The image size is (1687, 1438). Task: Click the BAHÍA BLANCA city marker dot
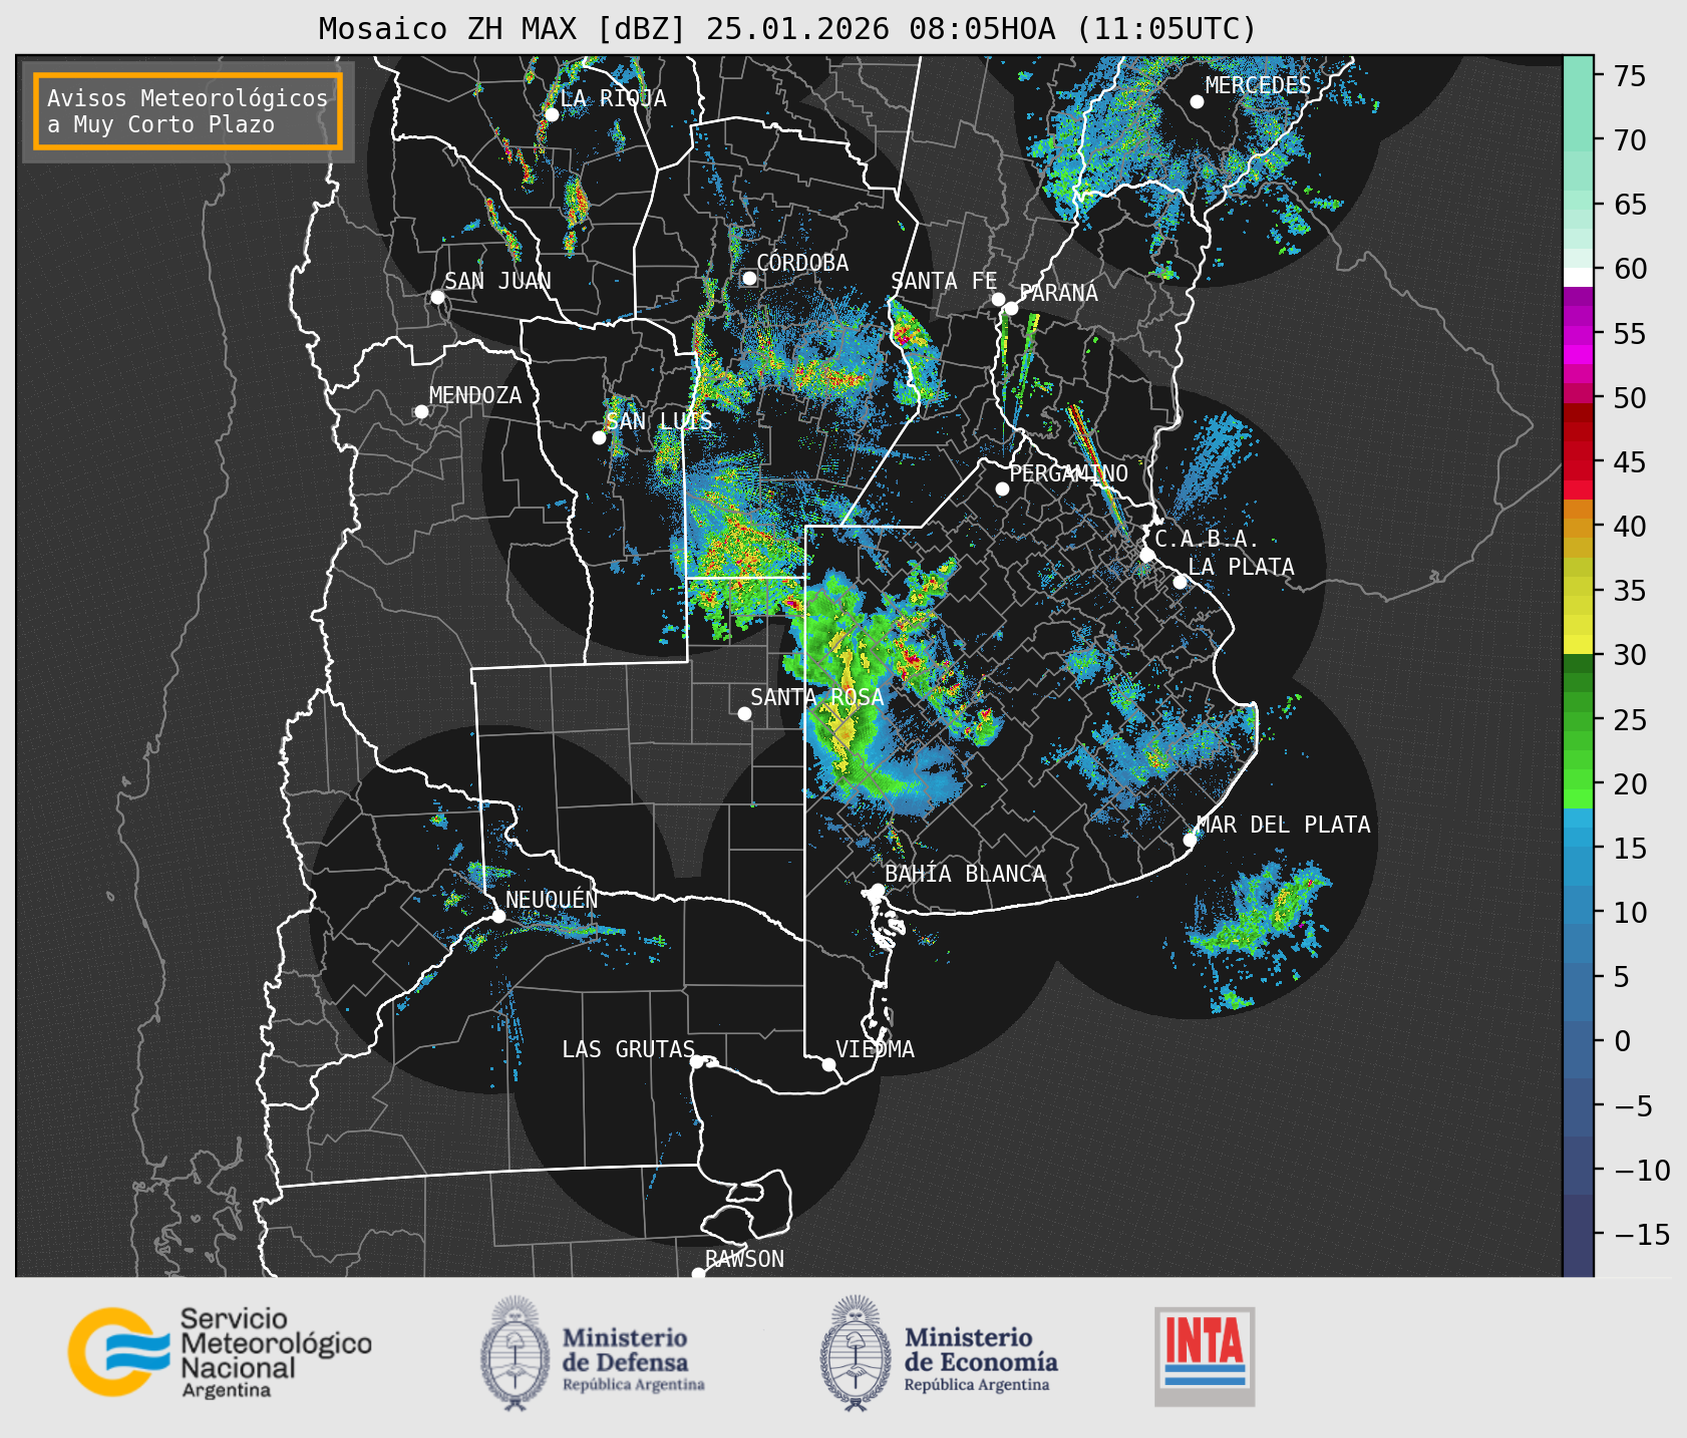coord(877,889)
